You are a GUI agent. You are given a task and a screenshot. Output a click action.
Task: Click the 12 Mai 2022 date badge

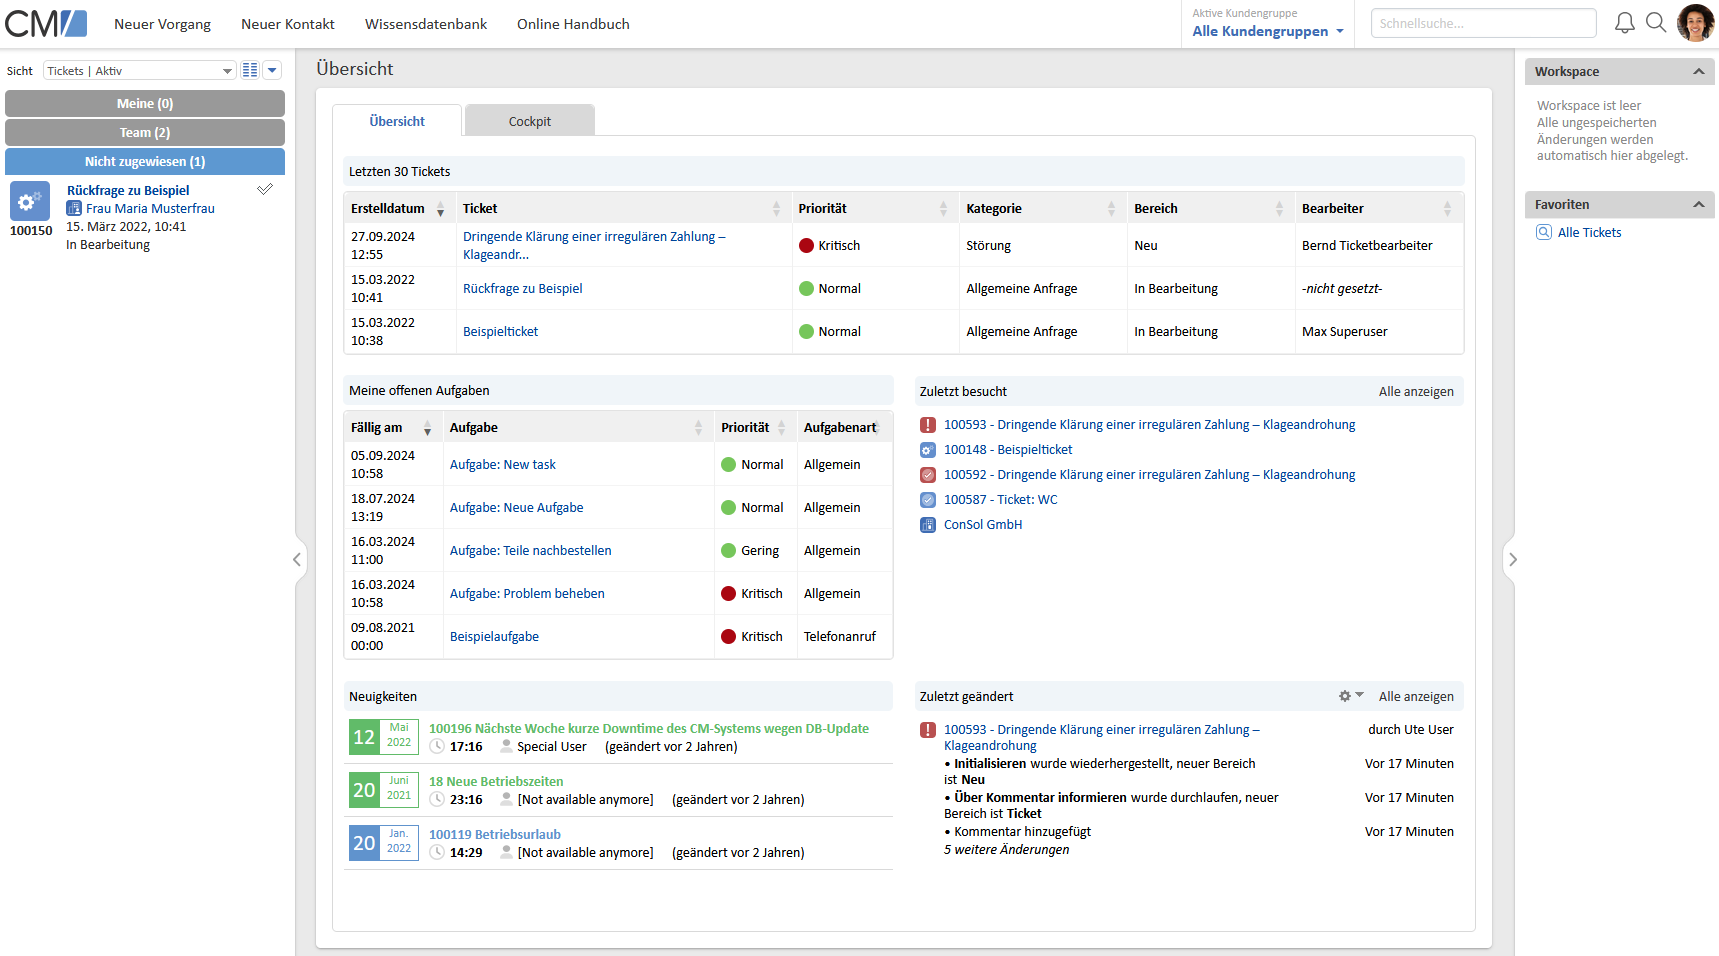[x=384, y=737]
